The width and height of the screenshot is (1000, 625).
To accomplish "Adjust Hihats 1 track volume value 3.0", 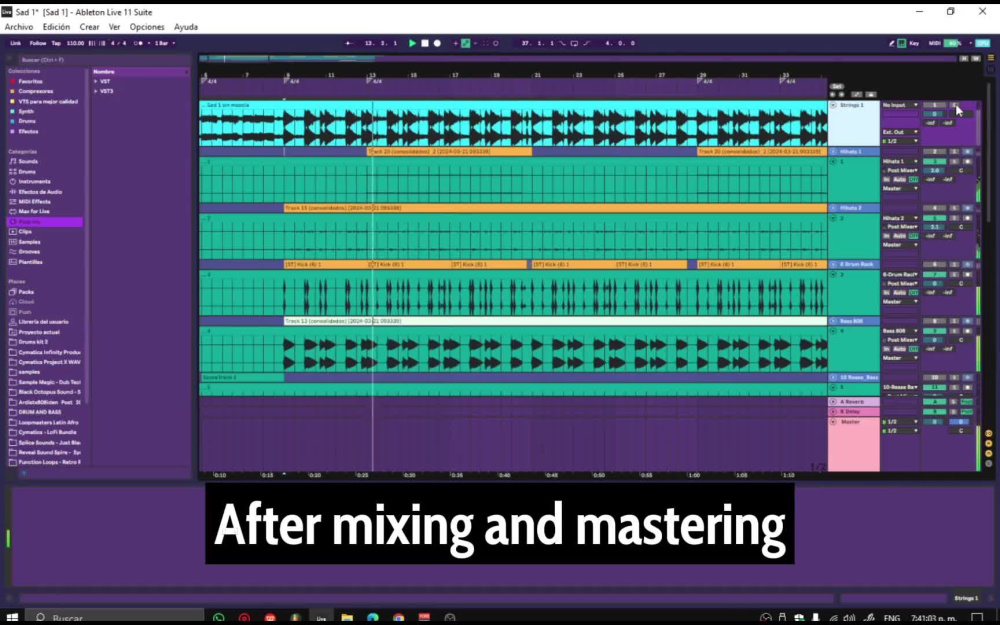I will [x=934, y=171].
